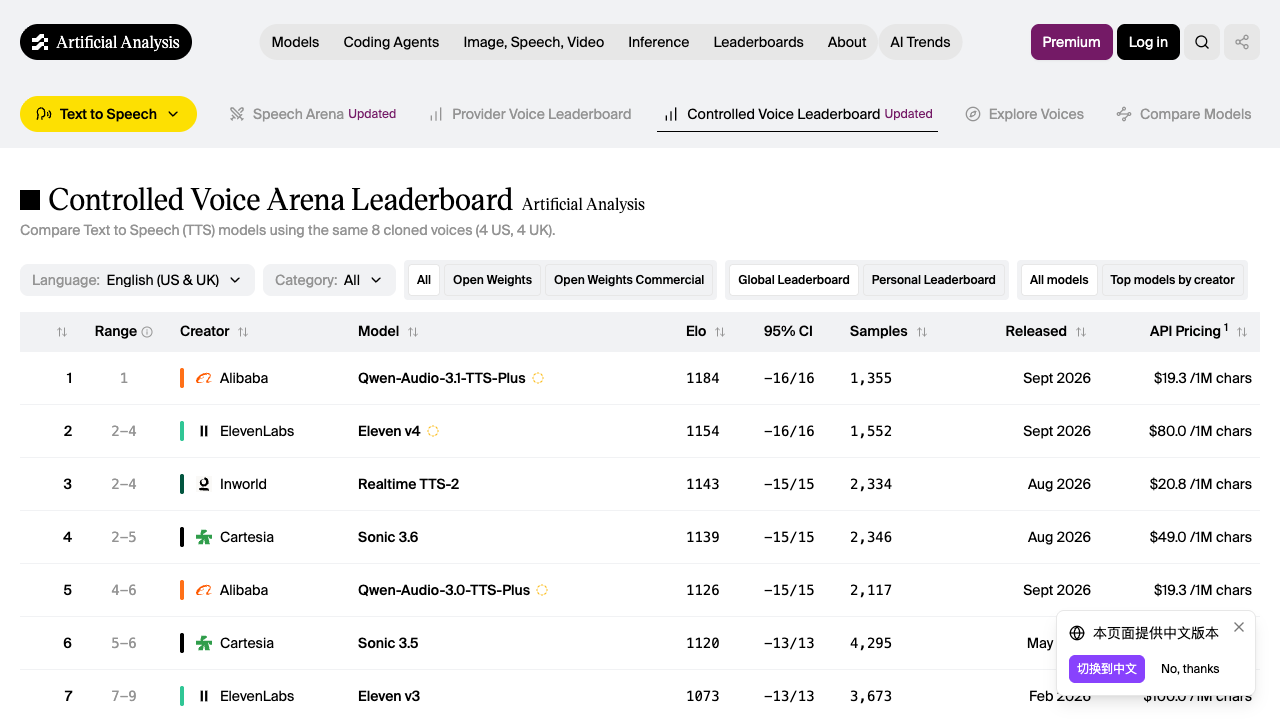Click the share icon in header

point(1242,42)
